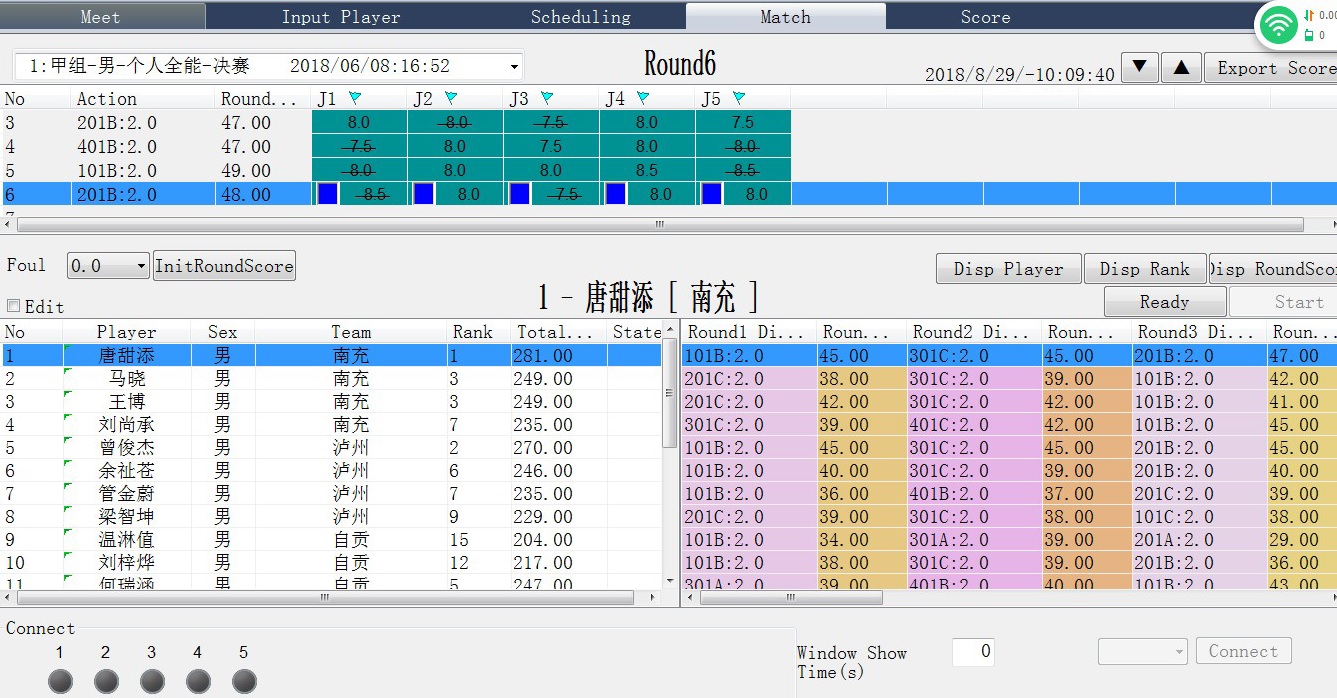Open the Input Player tab
Screen dimensions: 1337x698
(341, 16)
